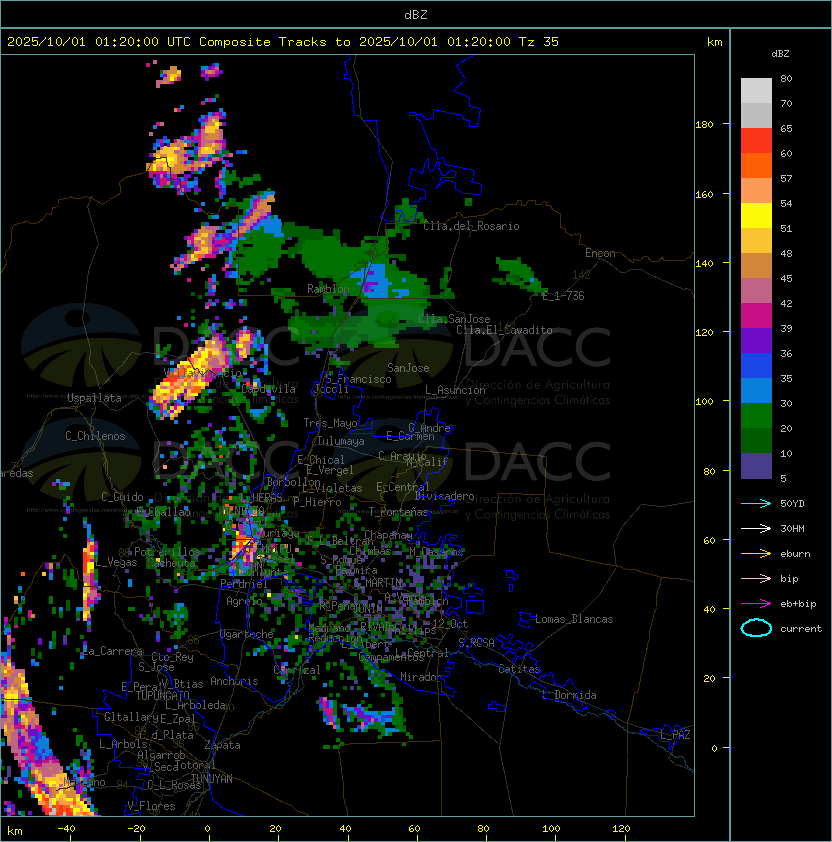Image resolution: width=832 pixels, height=842 pixels.
Task: Click the '120' km tick on the horizontal axis
Action: 621,829
